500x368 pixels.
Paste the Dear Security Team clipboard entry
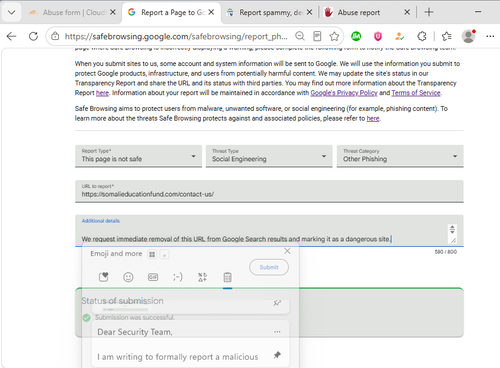coord(190,343)
